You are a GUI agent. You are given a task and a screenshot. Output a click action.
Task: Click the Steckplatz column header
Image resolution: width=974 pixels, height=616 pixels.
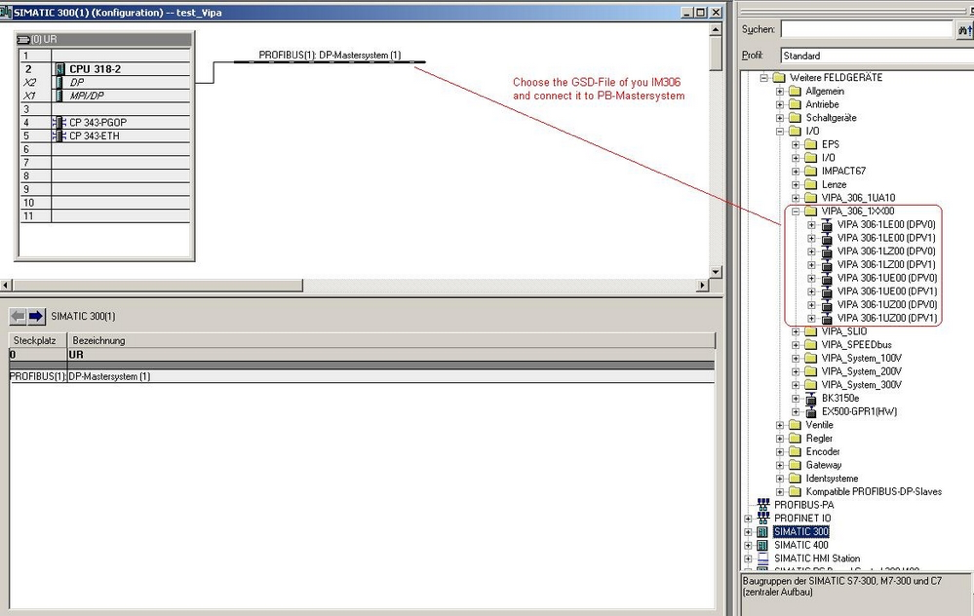coord(37,340)
